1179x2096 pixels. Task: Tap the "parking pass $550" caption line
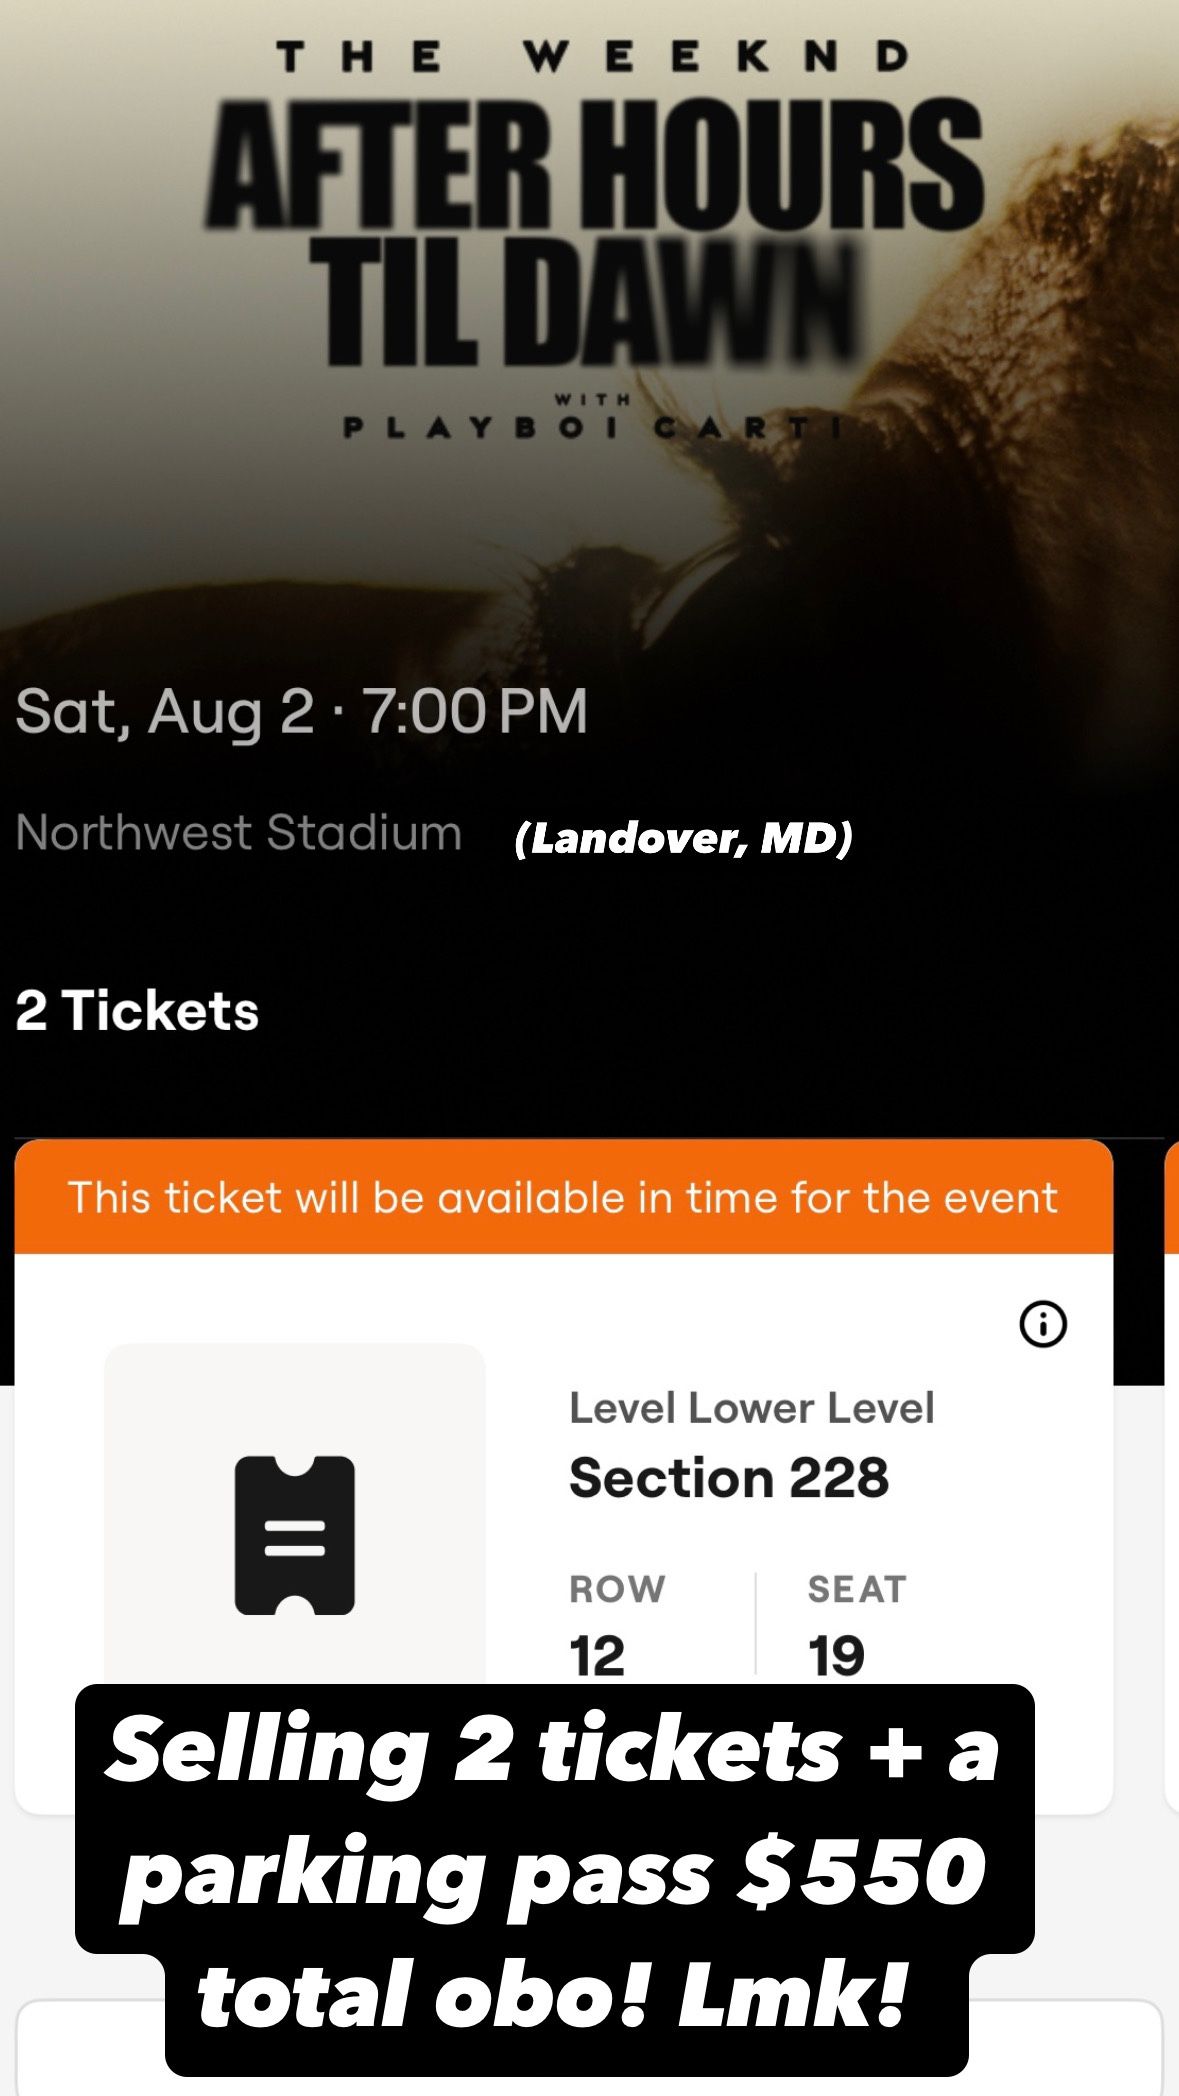click(553, 1872)
